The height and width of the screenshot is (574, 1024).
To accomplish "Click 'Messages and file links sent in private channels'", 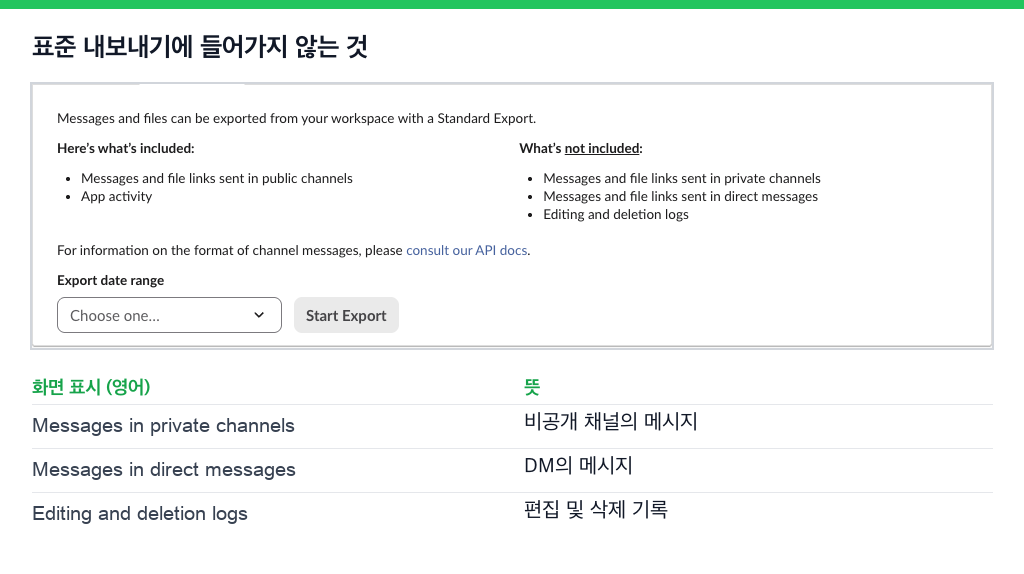I will pyautogui.click(x=682, y=179).
